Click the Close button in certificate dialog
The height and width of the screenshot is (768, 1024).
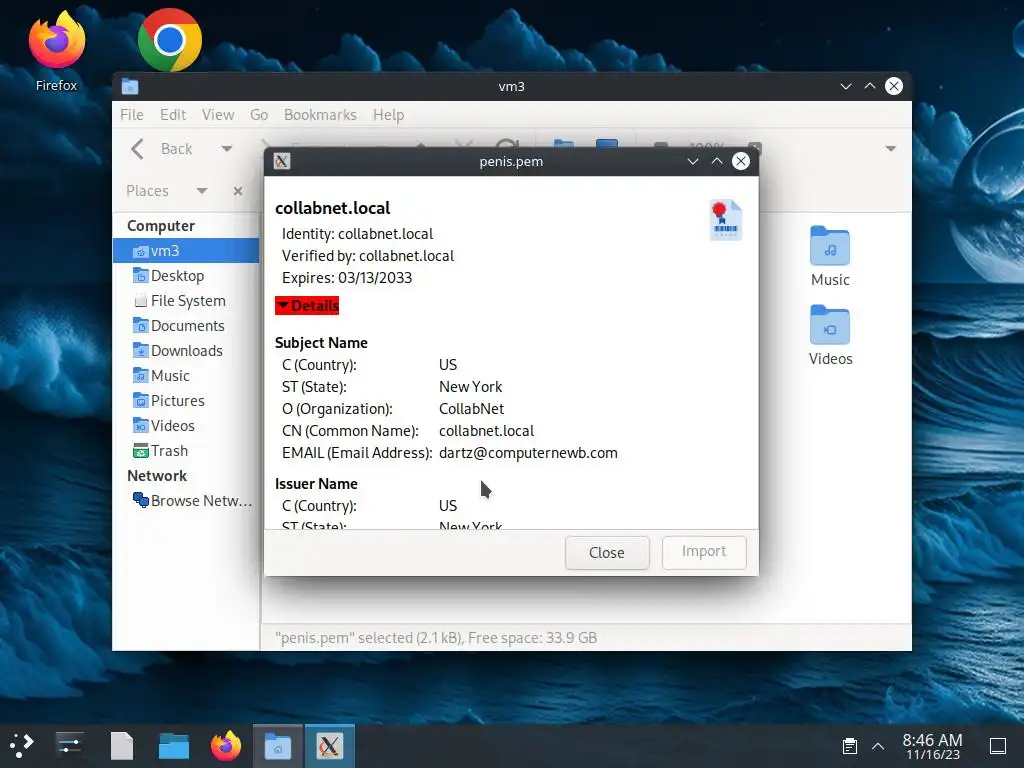click(x=607, y=552)
